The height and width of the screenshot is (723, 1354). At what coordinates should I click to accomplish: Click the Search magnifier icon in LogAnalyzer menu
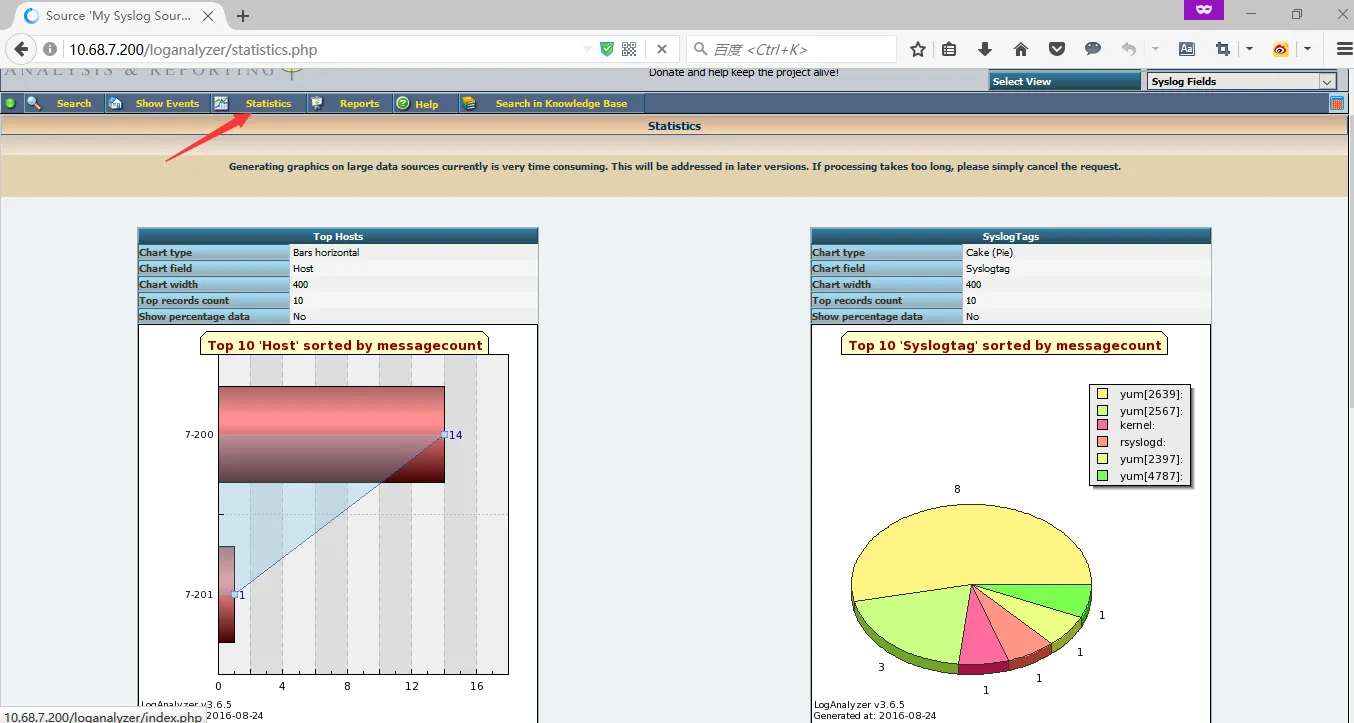[x=33, y=103]
